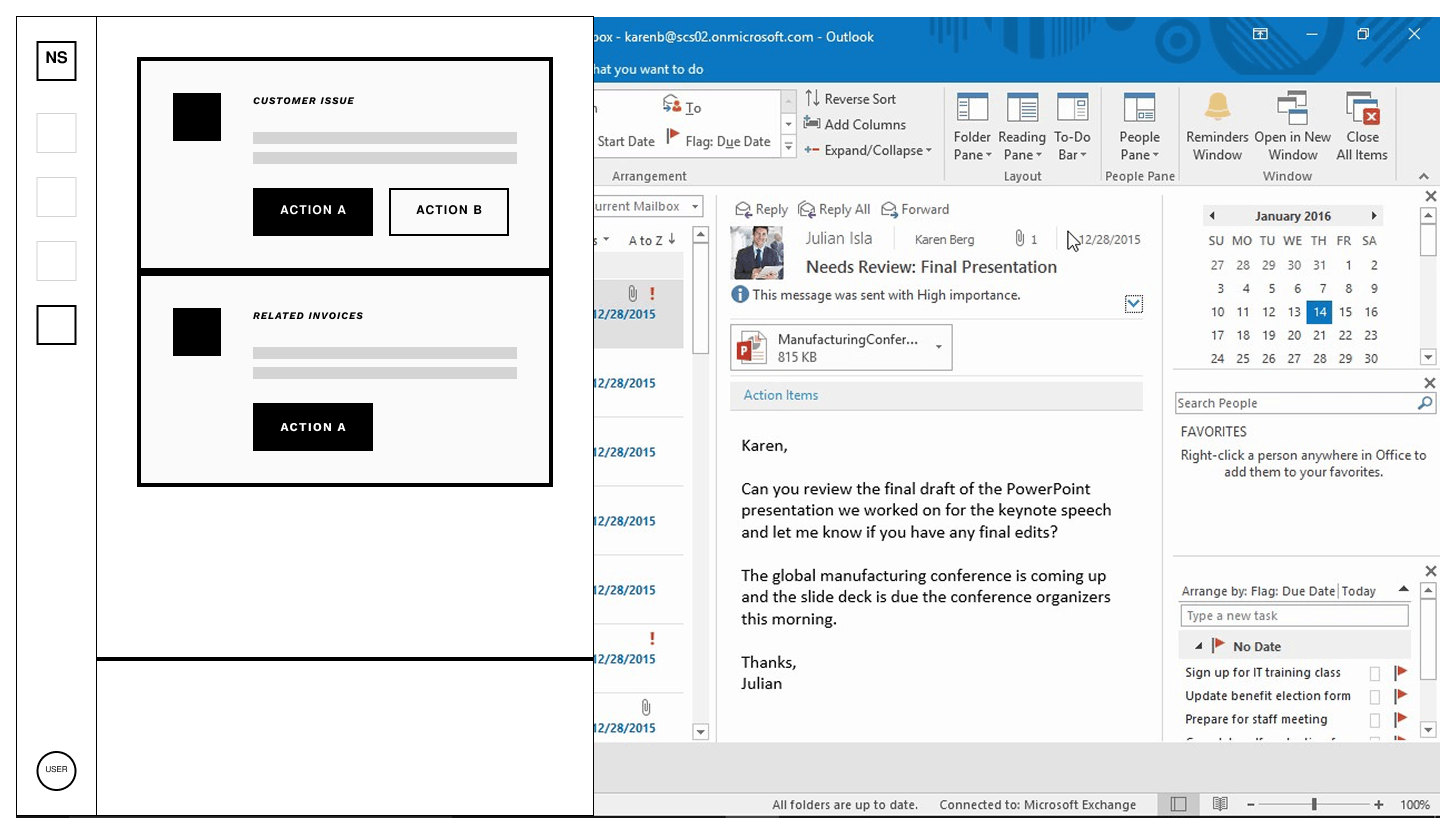The image size is (1440, 832).
Task: Open task Prepare for staff meeting
Action: (1256, 719)
